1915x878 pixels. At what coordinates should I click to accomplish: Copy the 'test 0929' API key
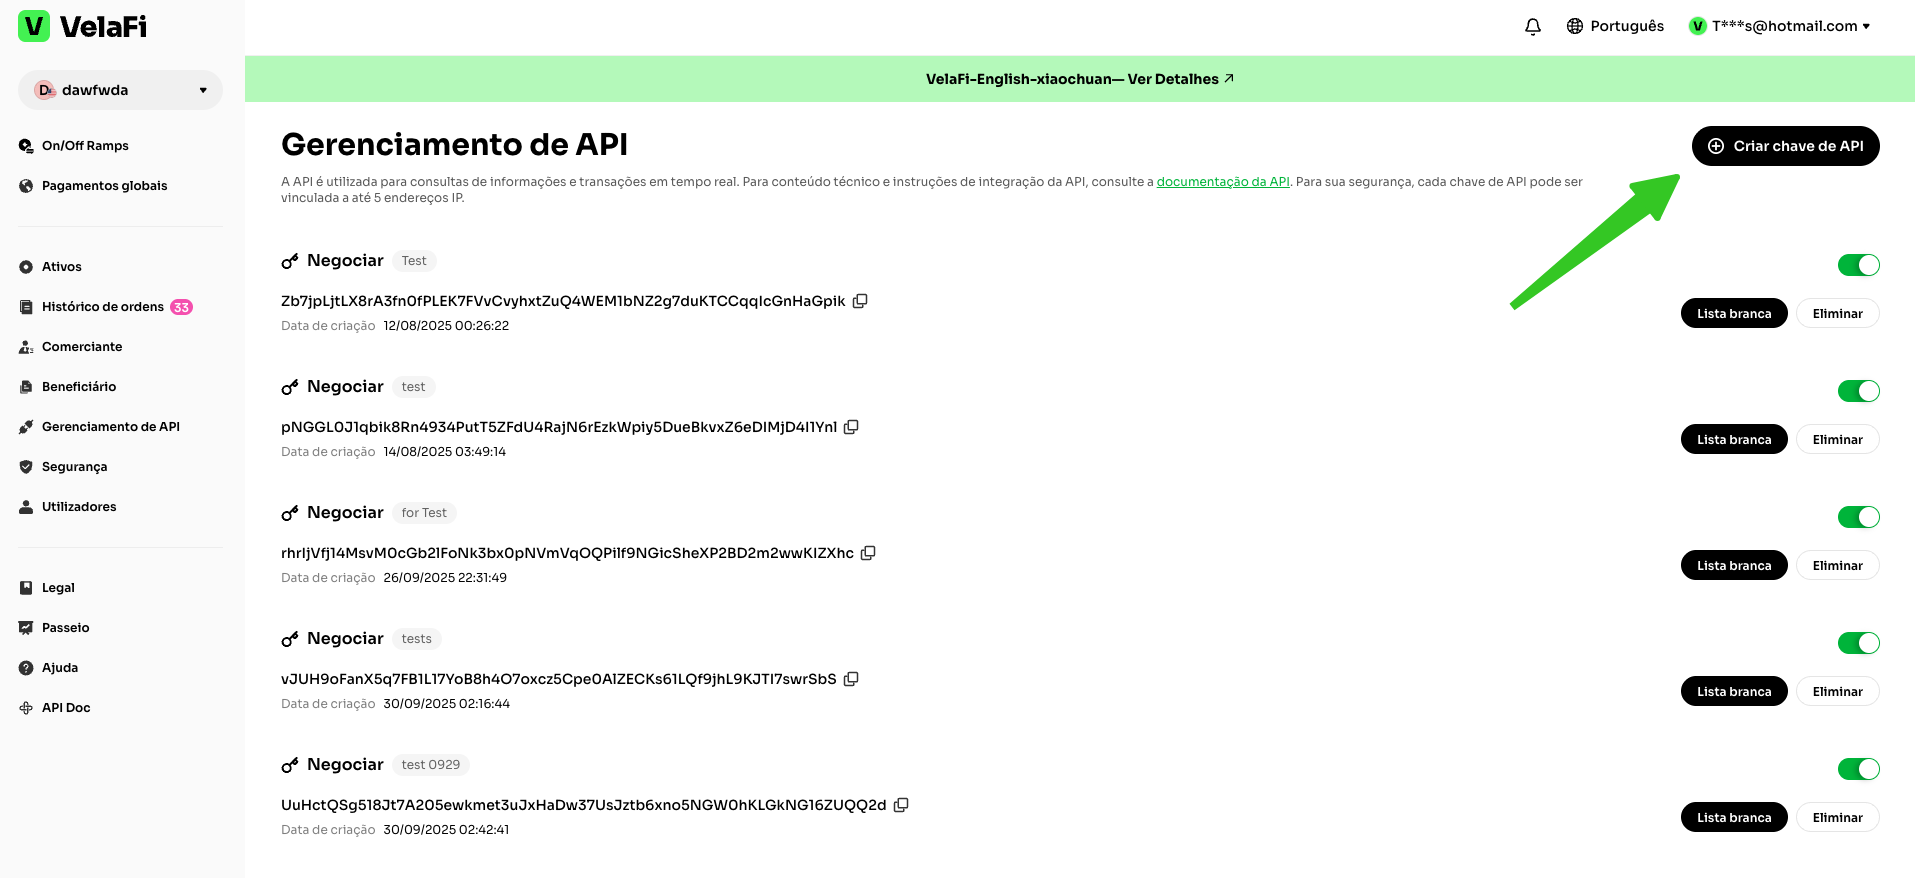901,805
